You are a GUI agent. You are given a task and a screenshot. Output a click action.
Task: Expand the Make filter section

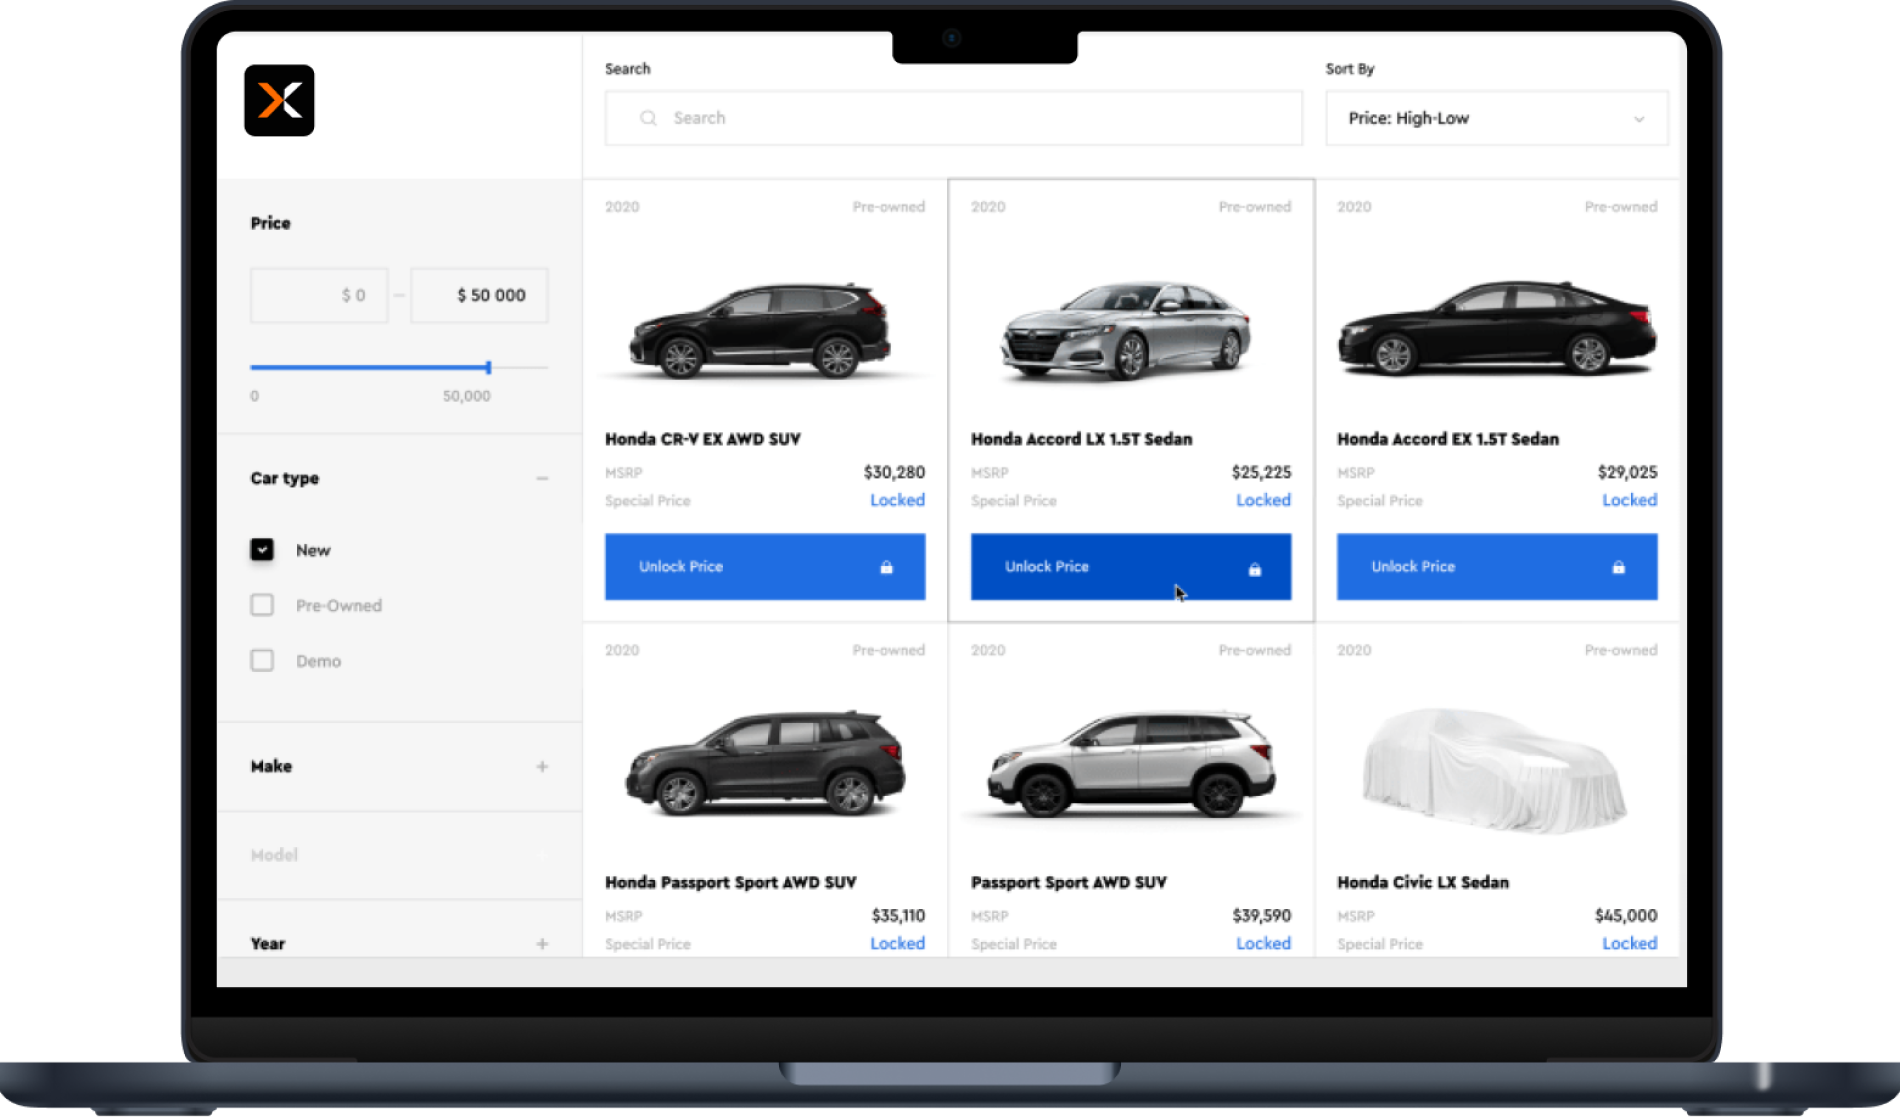click(x=542, y=766)
